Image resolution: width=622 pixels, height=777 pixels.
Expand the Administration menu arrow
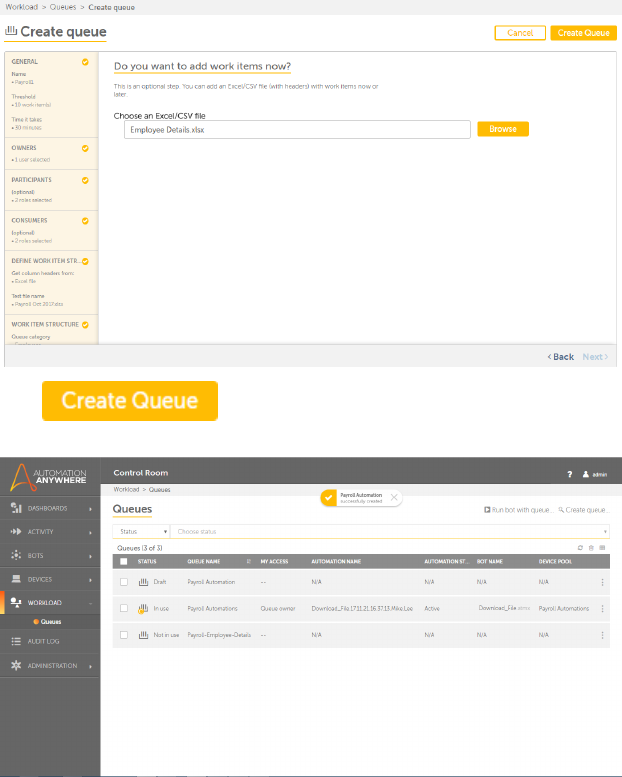click(x=90, y=666)
